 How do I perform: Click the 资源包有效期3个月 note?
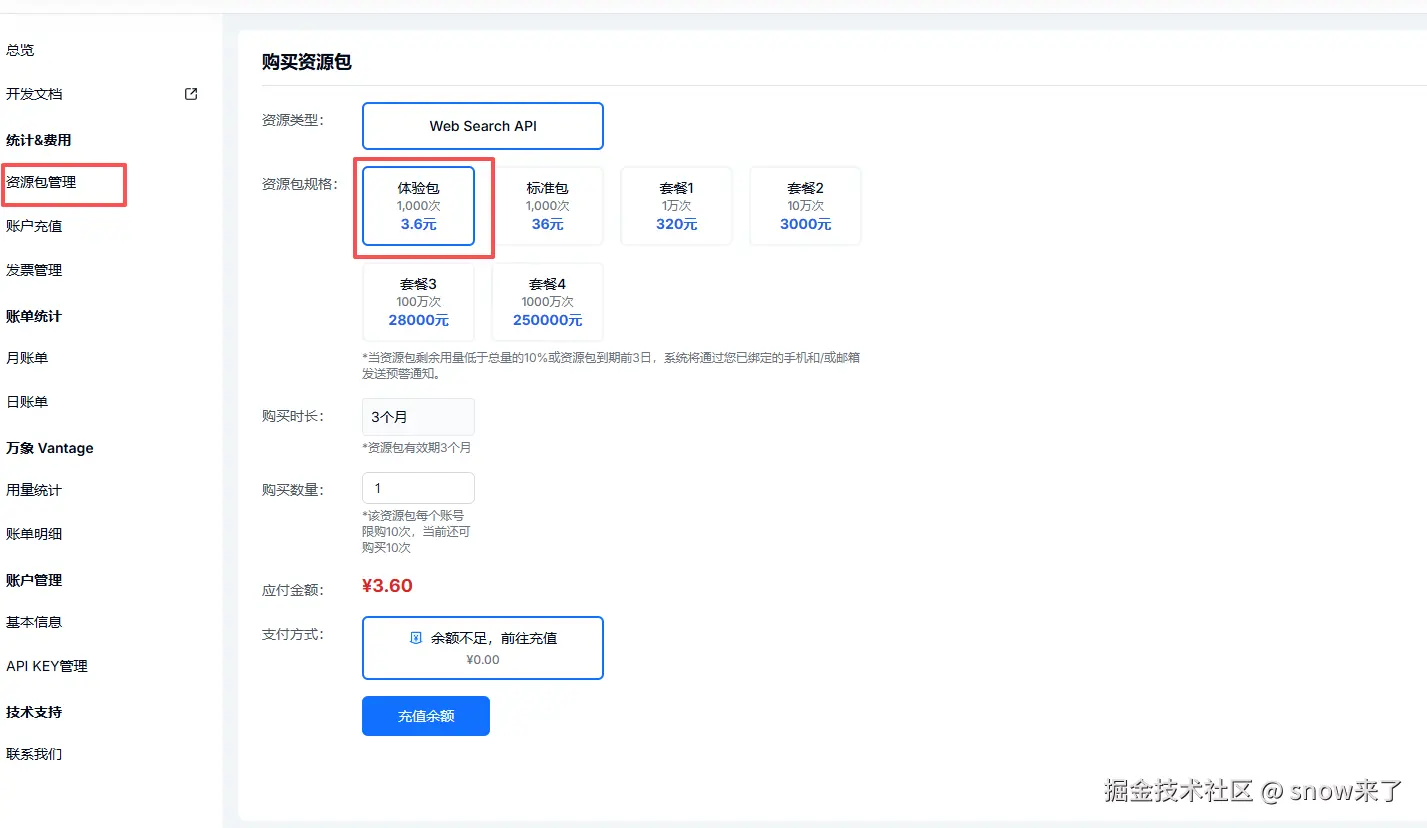417,448
